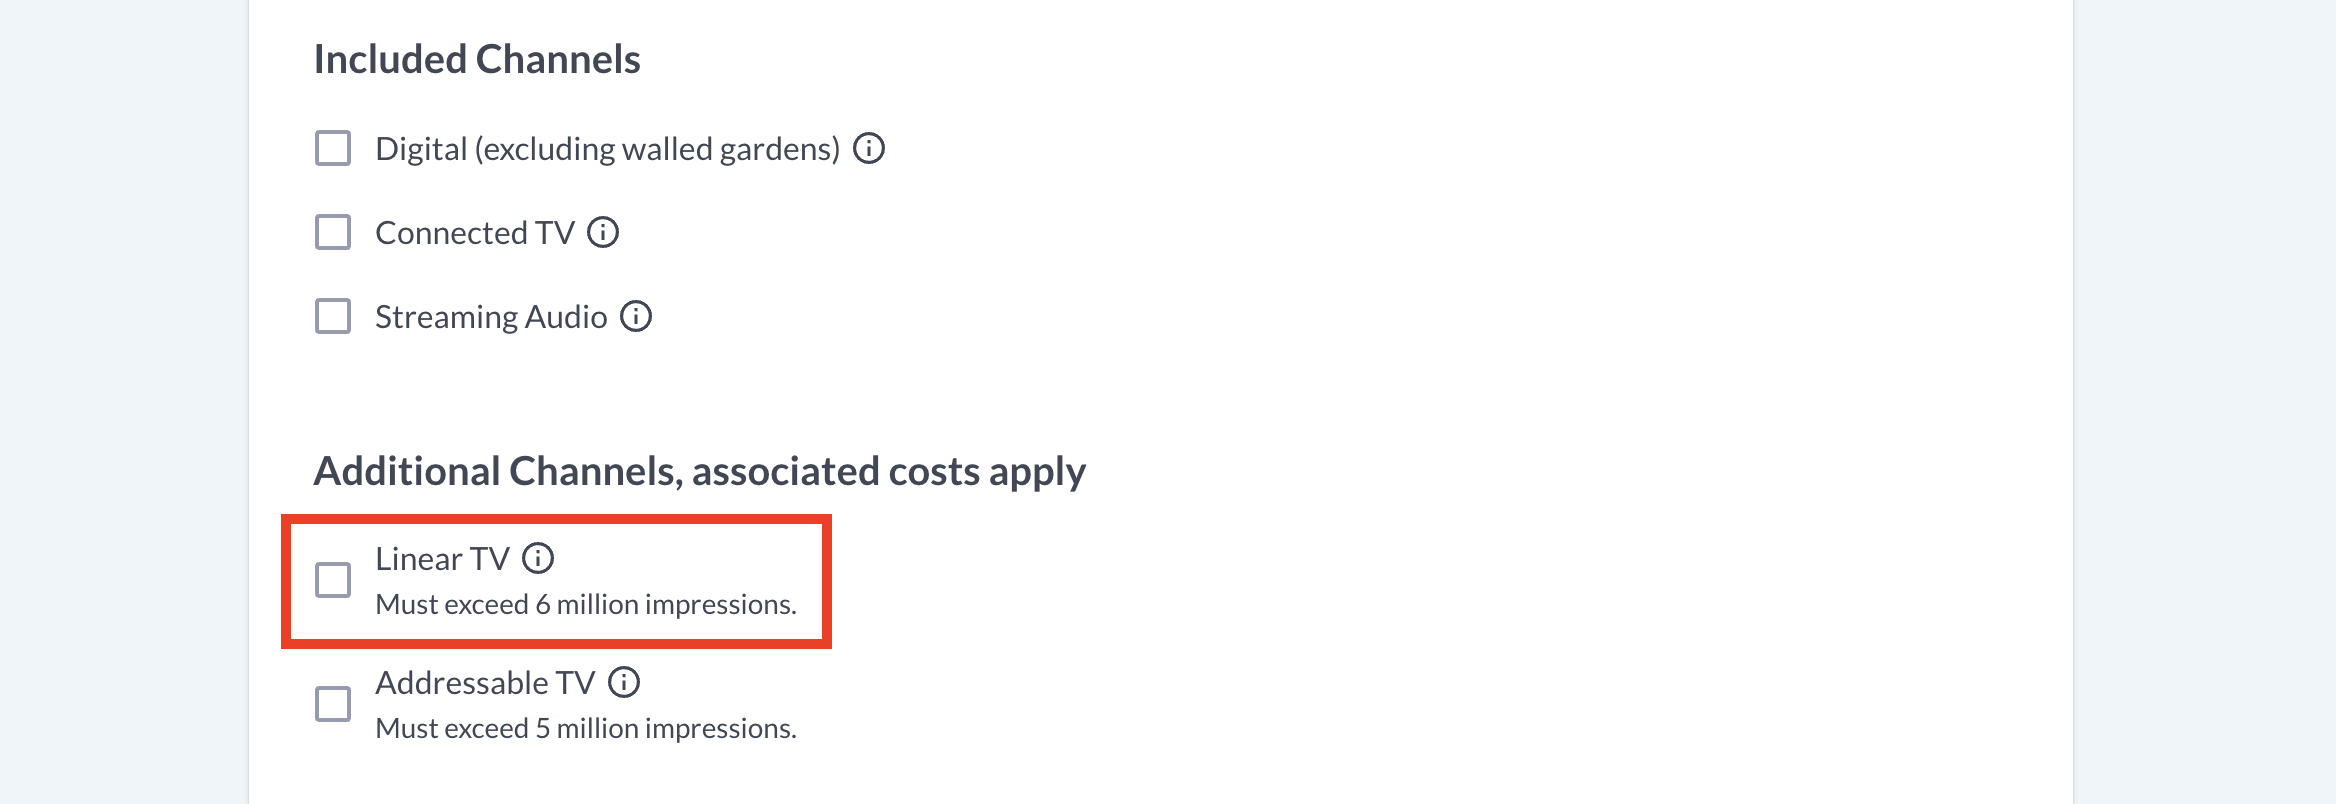Click 'Must exceed 6 million impressions' note

coord(585,605)
